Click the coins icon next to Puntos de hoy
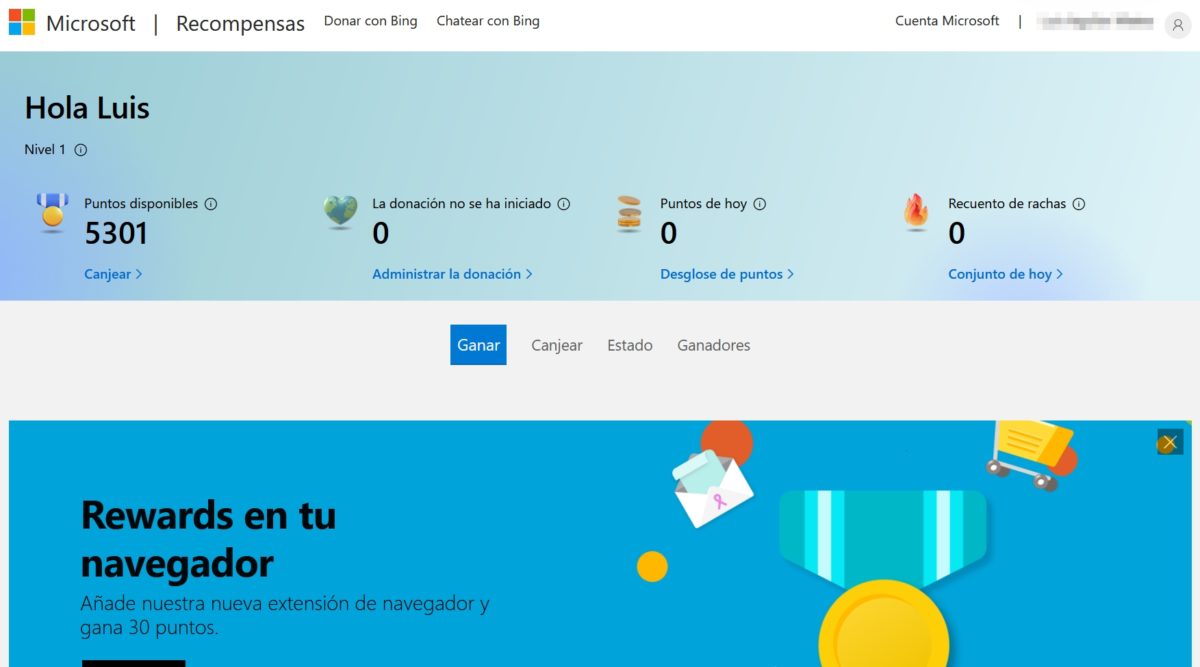The height and width of the screenshot is (667, 1200). click(x=628, y=213)
